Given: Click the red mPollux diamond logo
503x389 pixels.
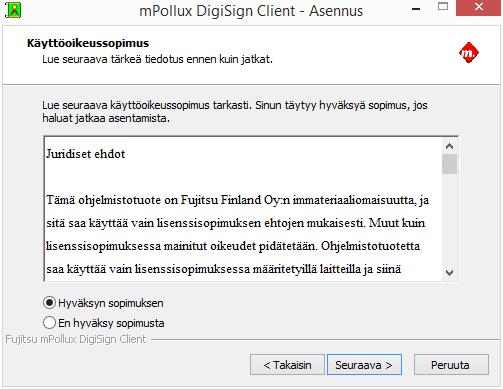Looking at the screenshot, I should pos(469,53).
